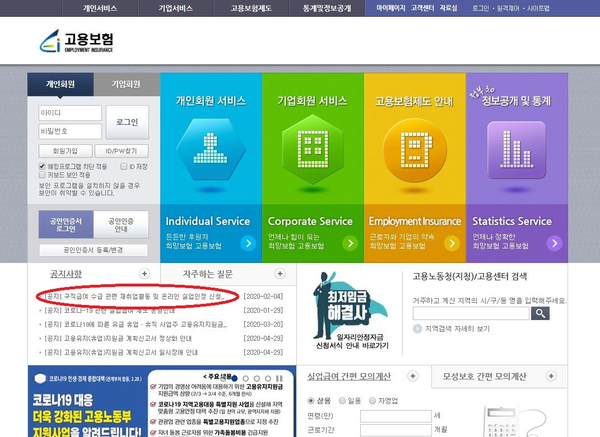600x437 pixels.
Task: Expand 공지사항 with the plus button
Action: coord(144,274)
